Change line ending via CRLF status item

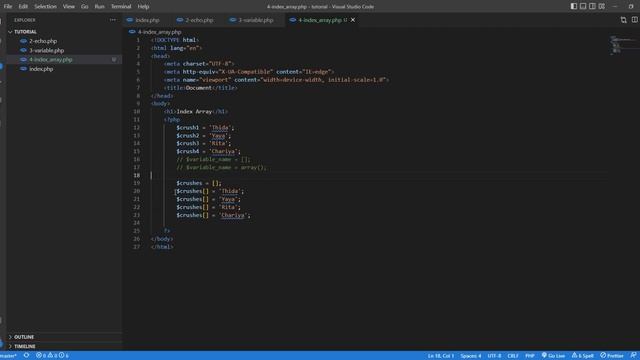point(513,356)
